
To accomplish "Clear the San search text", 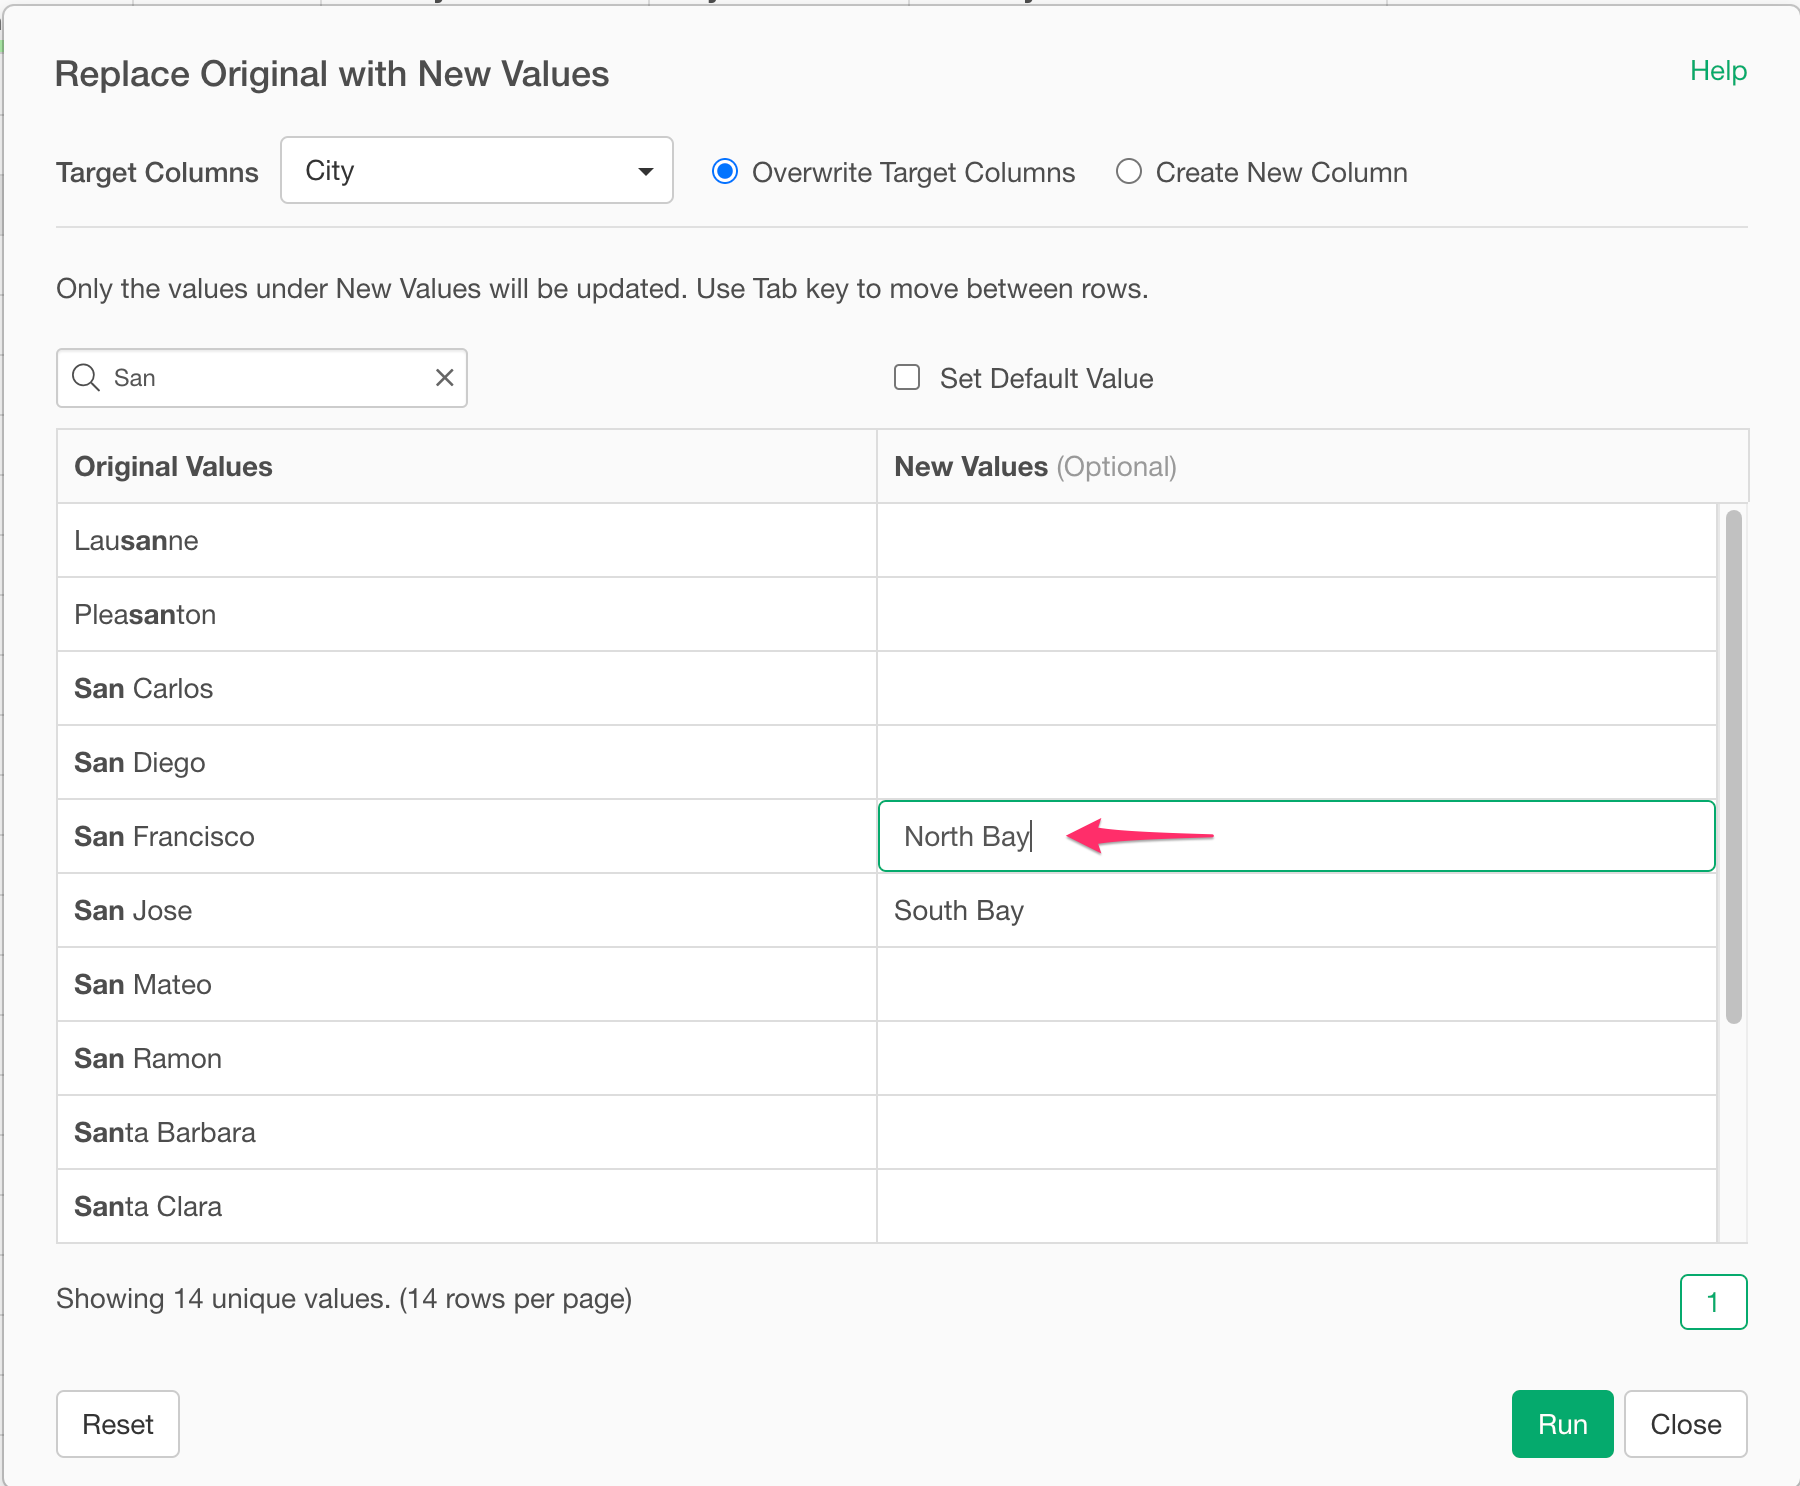I will click(445, 378).
